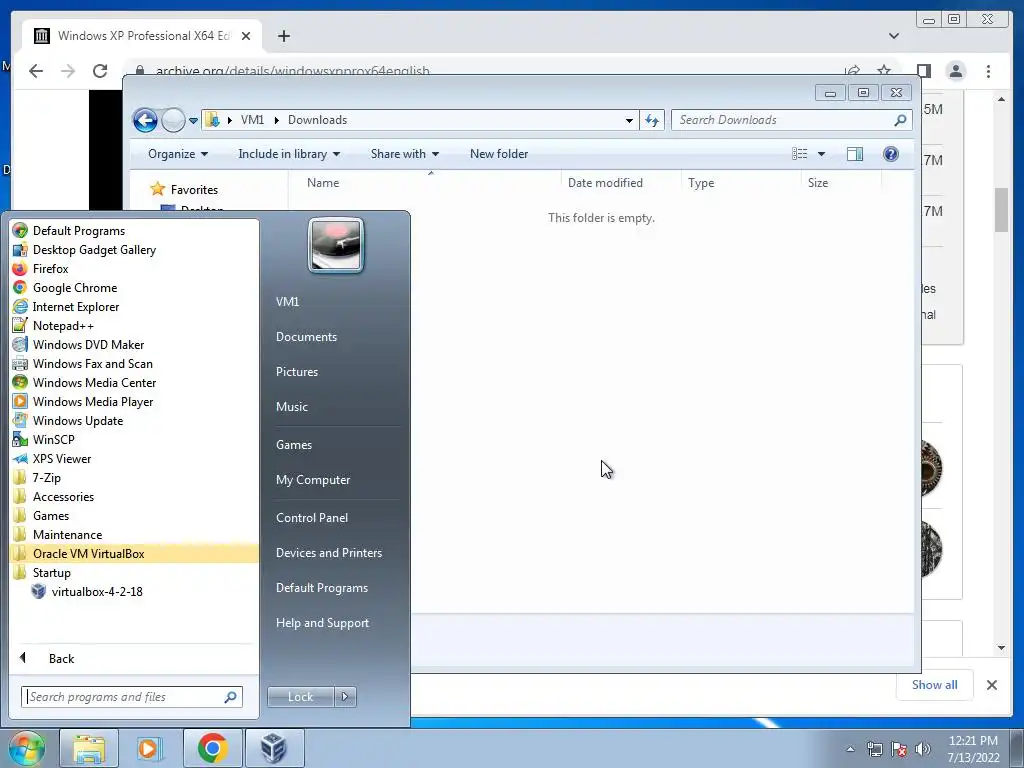Refresh the Downloads folder

652,120
